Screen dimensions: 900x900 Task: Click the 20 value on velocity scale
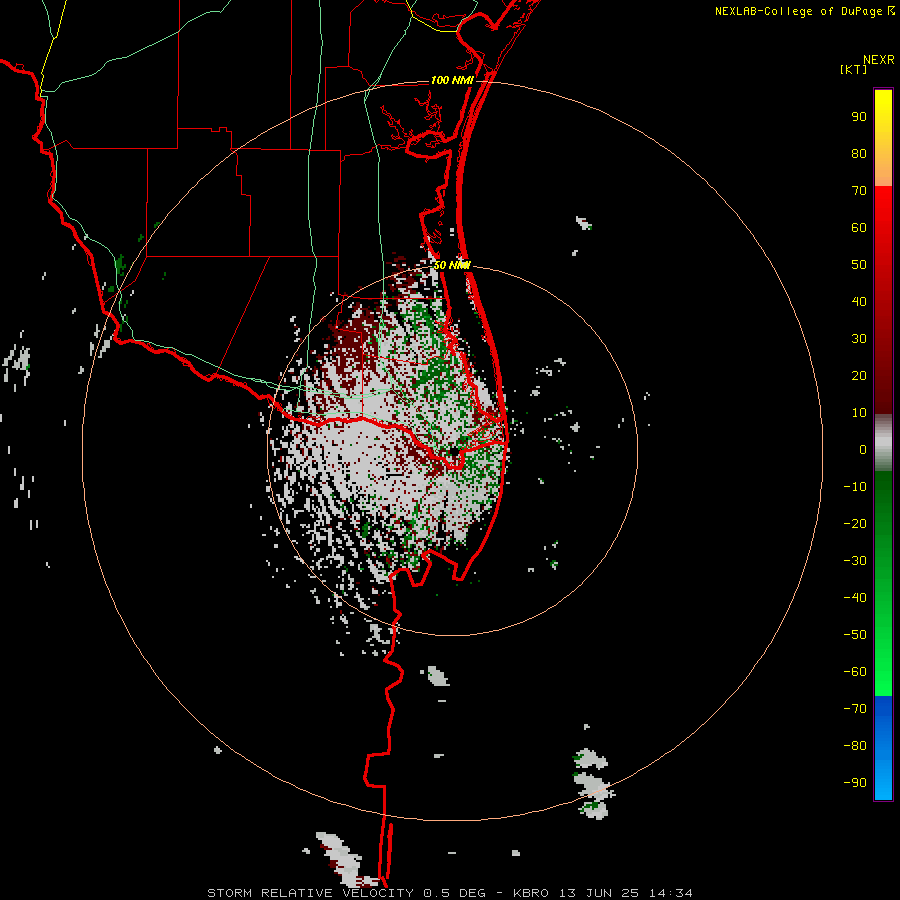tap(859, 375)
